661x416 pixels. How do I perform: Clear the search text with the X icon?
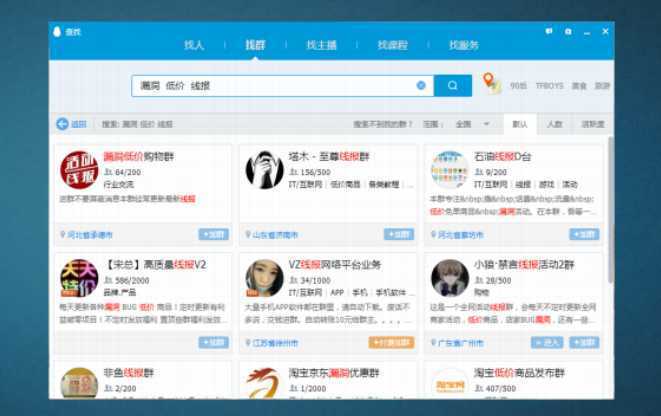point(421,86)
